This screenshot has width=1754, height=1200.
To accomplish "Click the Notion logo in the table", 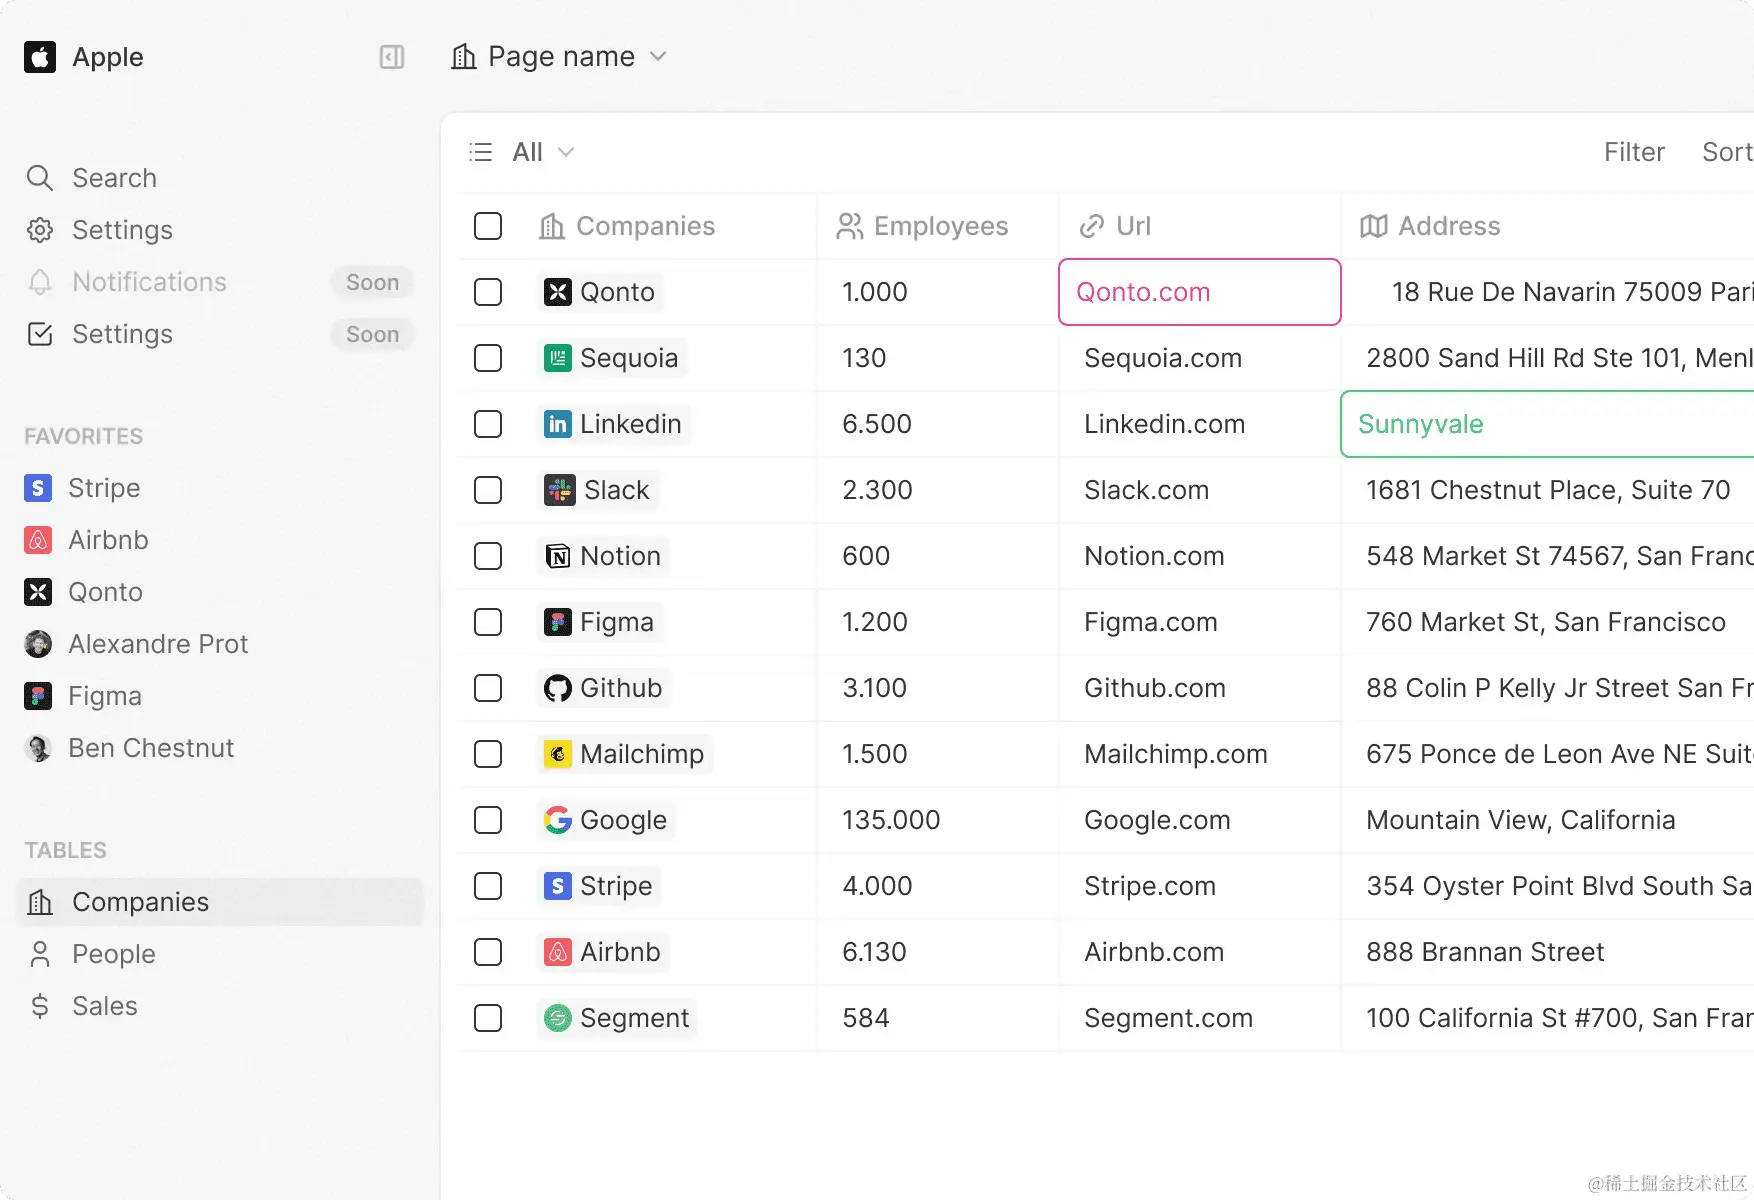I will pos(558,556).
